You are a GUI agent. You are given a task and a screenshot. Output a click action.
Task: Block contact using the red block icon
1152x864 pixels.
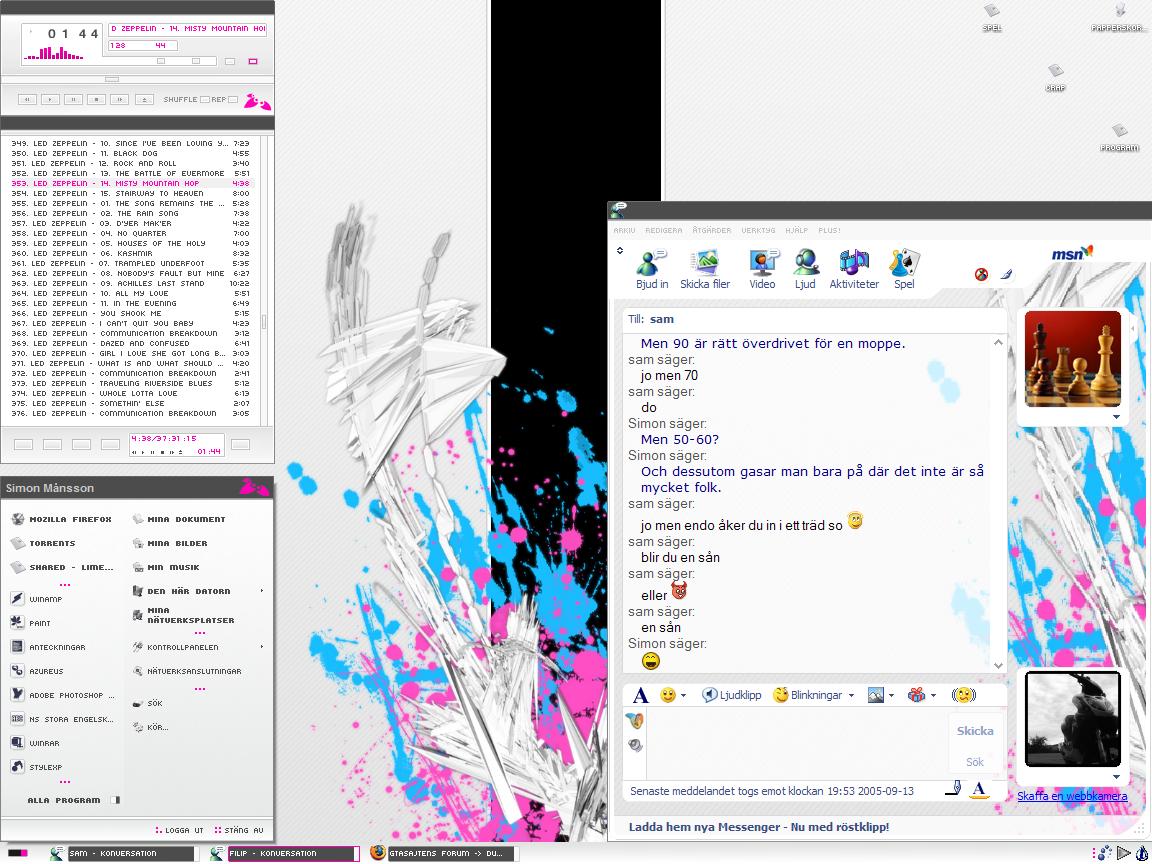point(981,274)
